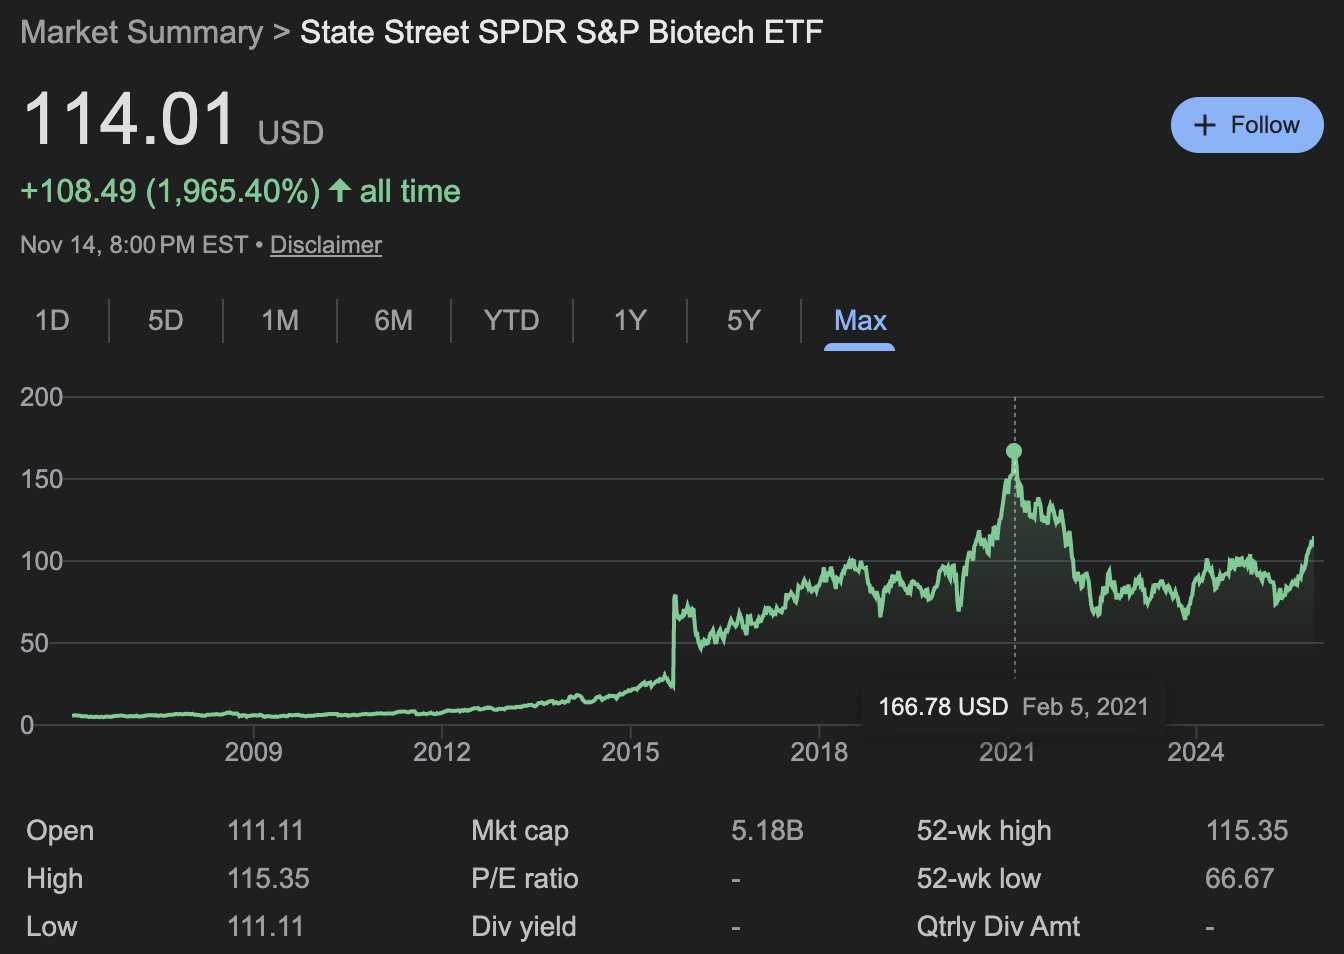Click the Mkt cap value 5.18B
The image size is (1344, 954).
(767, 830)
